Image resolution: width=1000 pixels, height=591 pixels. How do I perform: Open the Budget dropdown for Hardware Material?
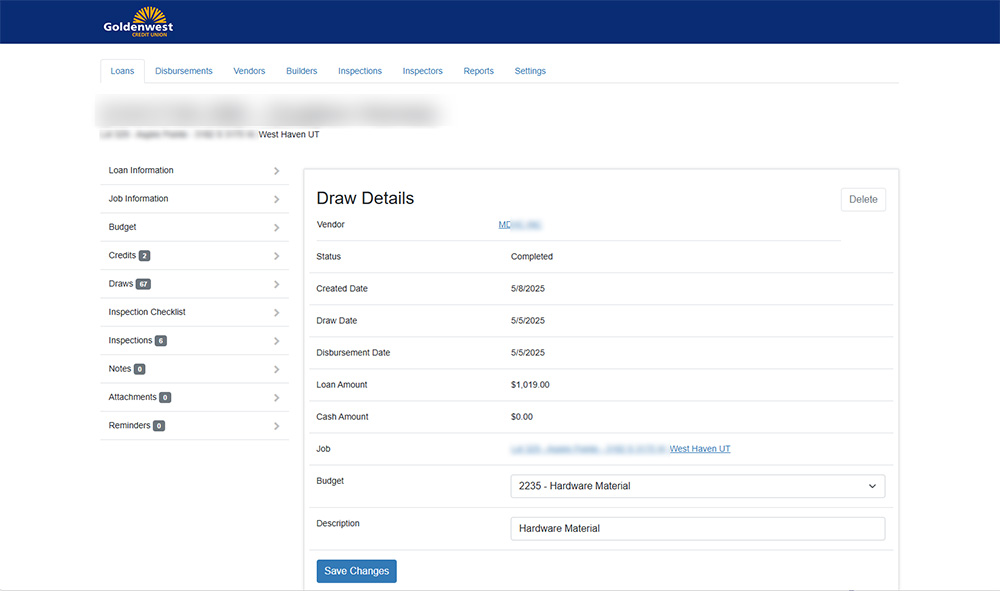pyautogui.click(x=697, y=486)
